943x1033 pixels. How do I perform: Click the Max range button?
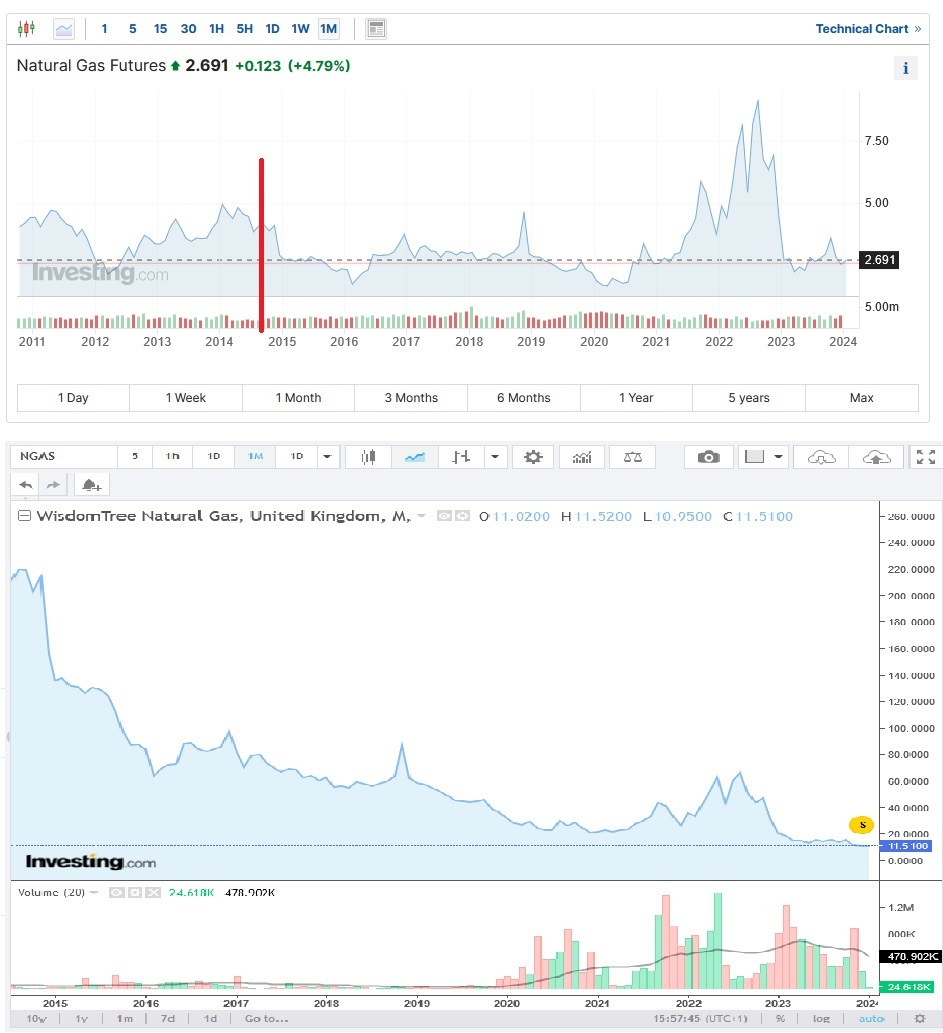coord(861,398)
